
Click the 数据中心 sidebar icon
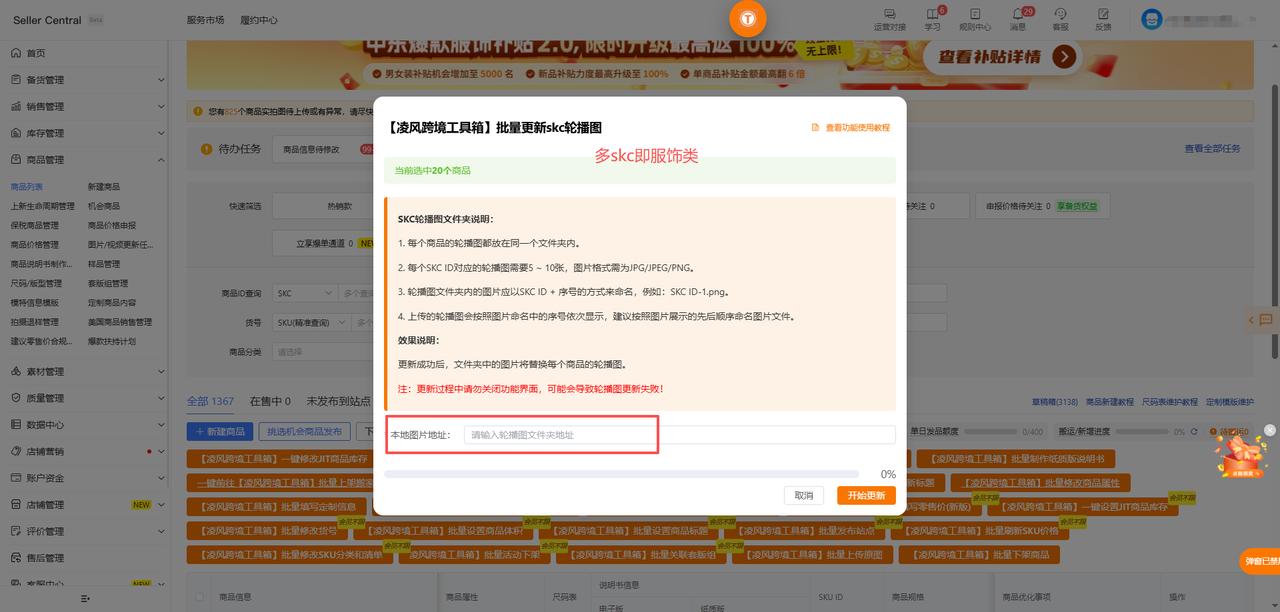16,424
